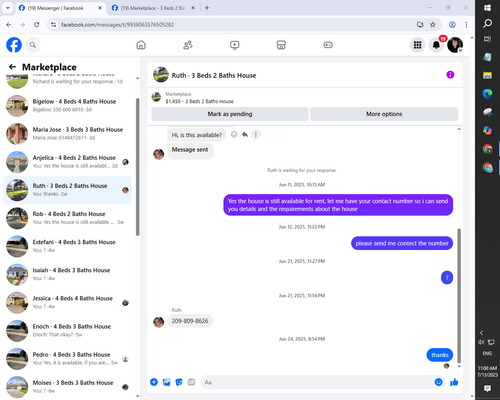Image resolution: width=500 pixels, height=400 pixels.
Task: Send a thumbs-up like
Action: click(454, 382)
